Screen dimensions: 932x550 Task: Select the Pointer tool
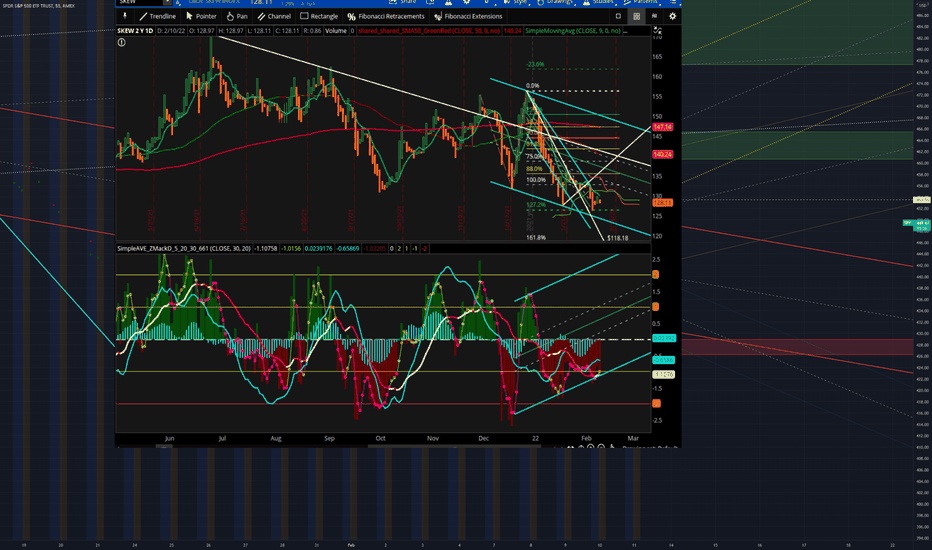click(201, 16)
